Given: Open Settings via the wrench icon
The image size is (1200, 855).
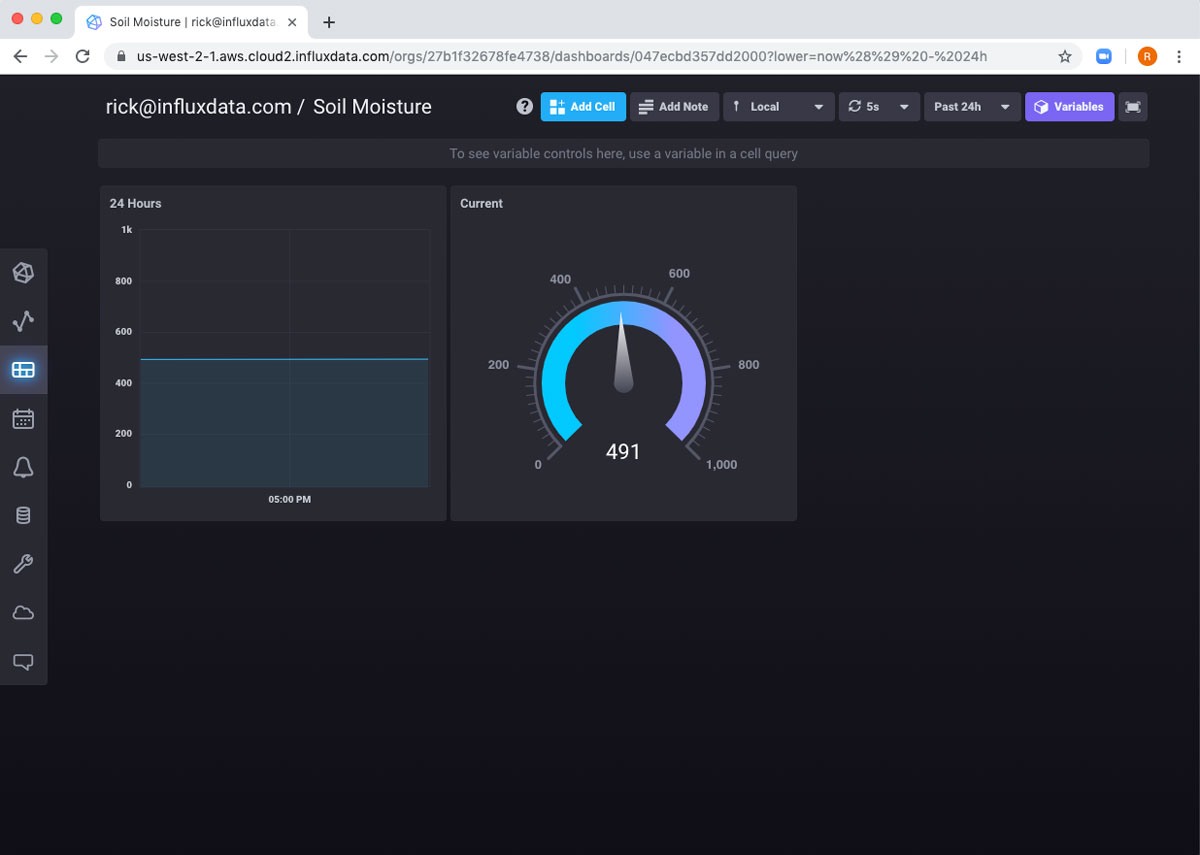Looking at the screenshot, I should tap(23, 564).
